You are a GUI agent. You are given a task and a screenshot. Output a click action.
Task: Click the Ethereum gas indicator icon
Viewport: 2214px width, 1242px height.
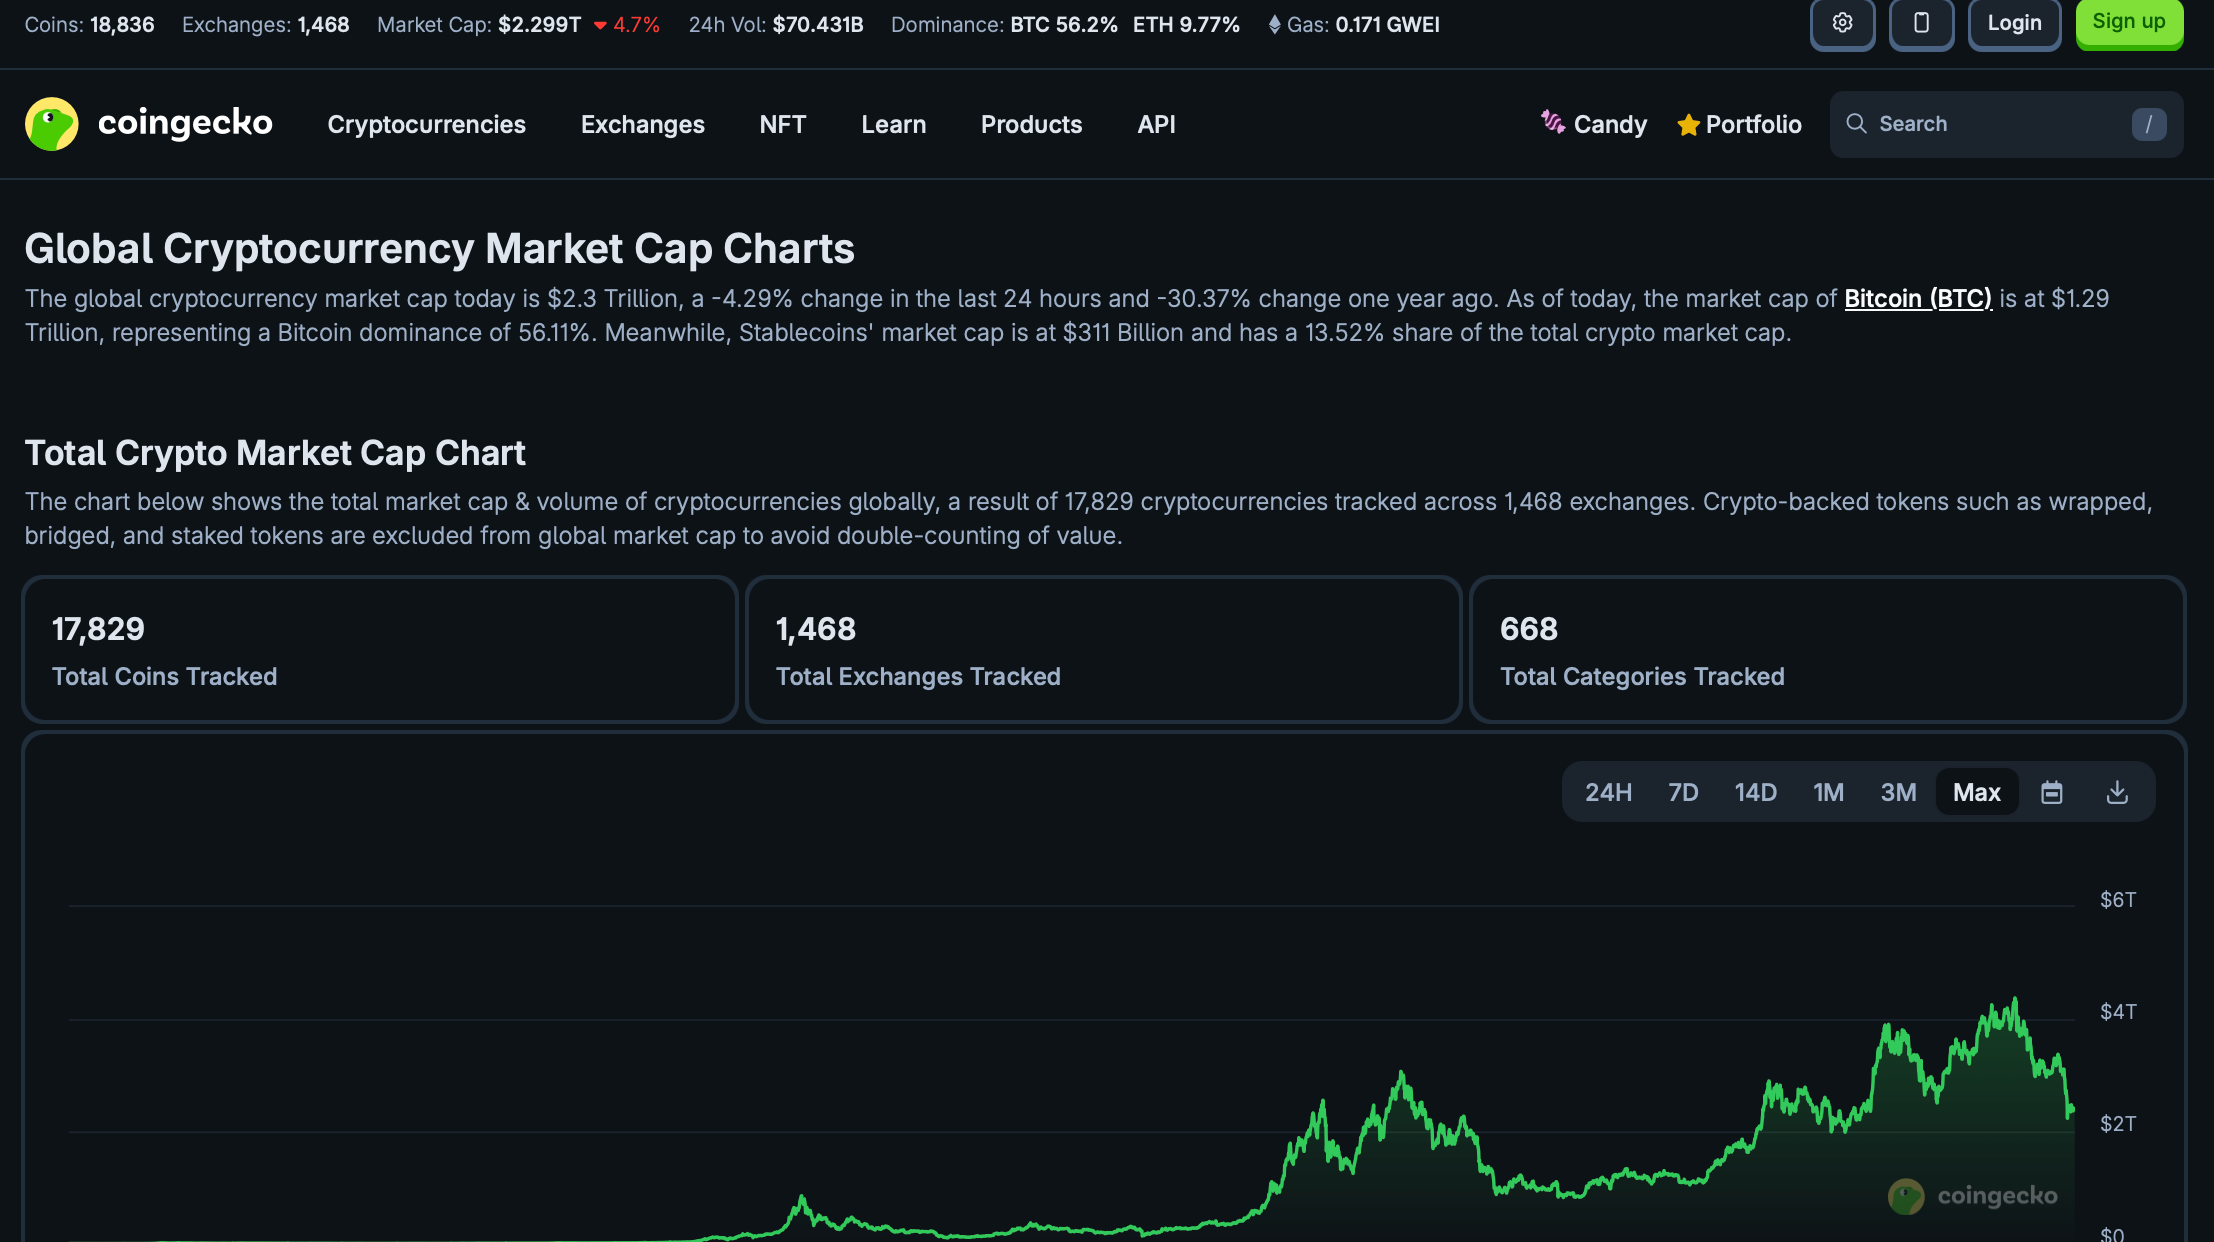pos(1274,25)
